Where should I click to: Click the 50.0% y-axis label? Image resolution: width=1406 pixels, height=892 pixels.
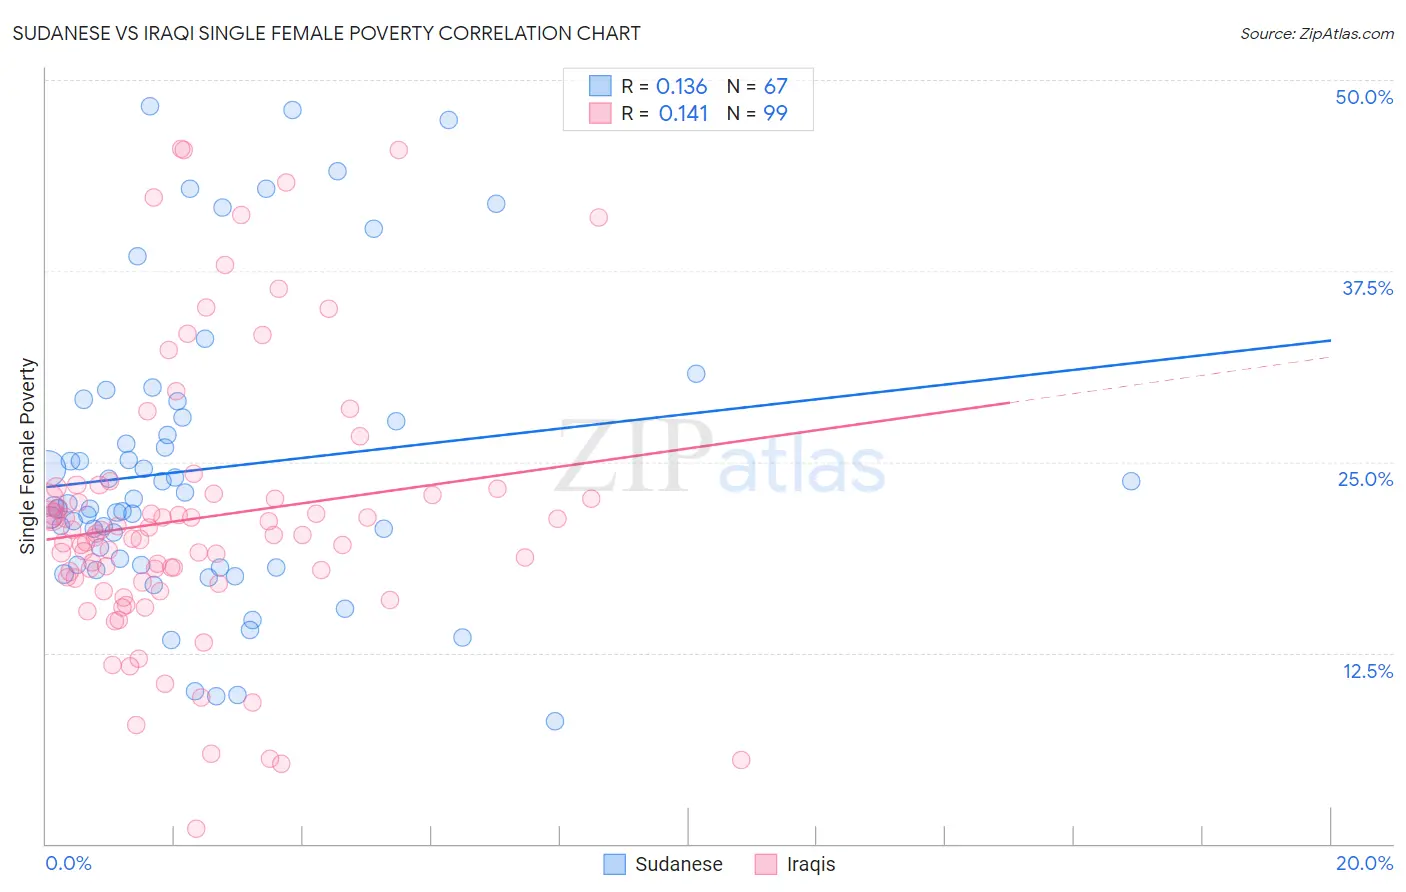[x=1364, y=97]
